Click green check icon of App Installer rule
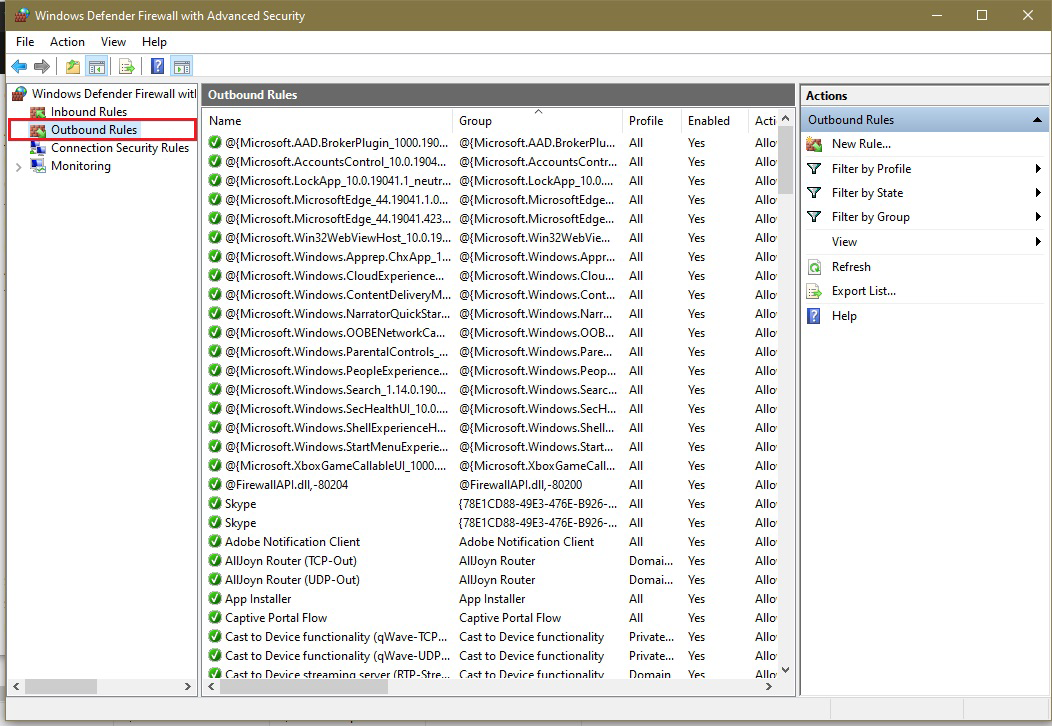 (215, 599)
